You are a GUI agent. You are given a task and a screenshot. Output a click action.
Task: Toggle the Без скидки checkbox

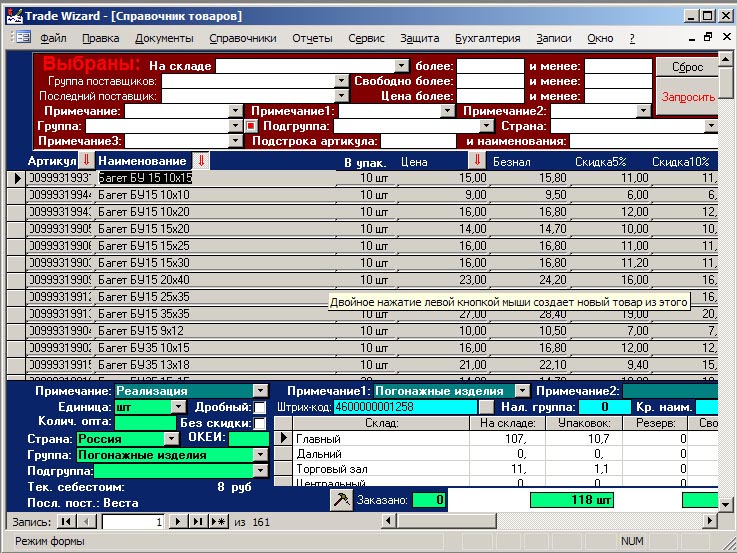pos(260,423)
